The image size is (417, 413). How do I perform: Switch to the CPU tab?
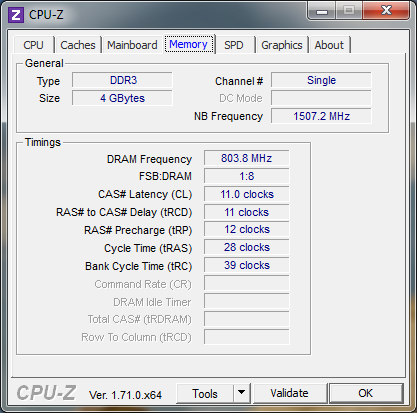click(33, 45)
